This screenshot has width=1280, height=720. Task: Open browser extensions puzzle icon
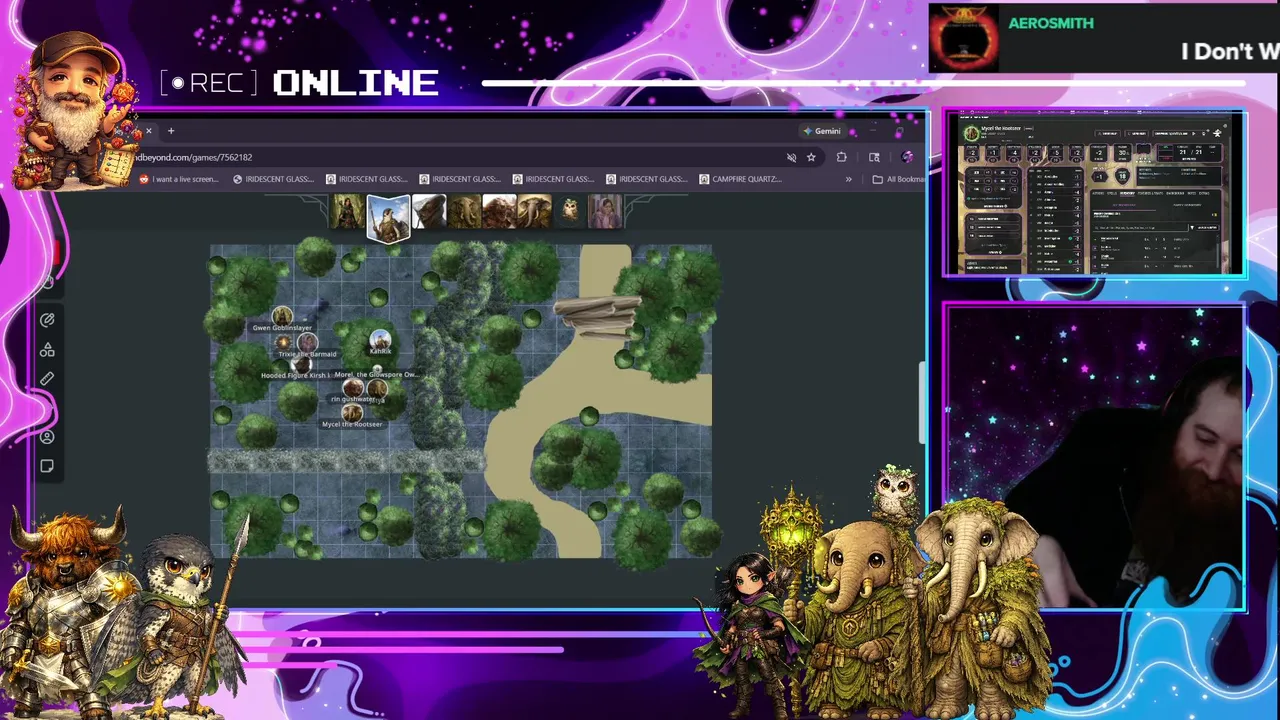pyautogui.click(x=841, y=157)
